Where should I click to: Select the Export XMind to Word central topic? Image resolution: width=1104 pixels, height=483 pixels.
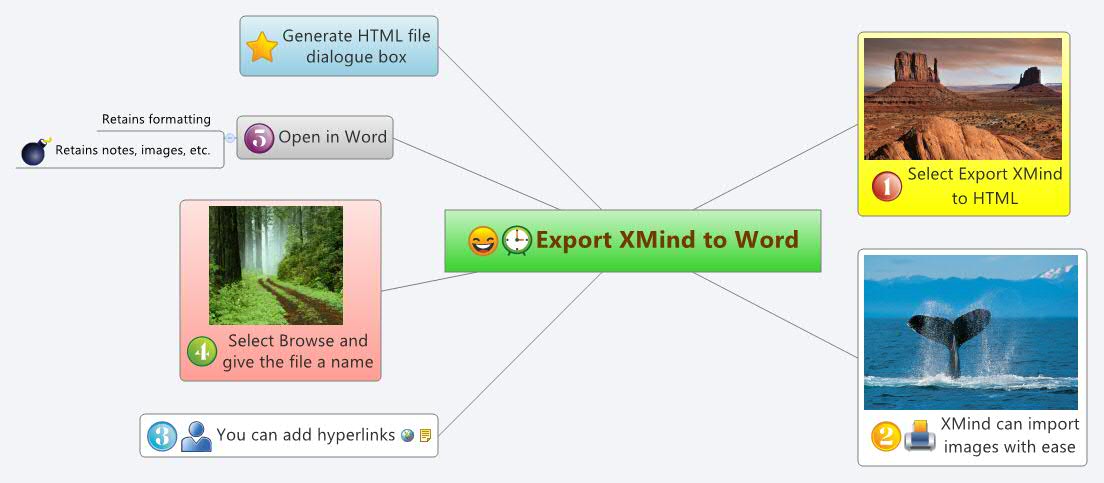coord(666,241)
